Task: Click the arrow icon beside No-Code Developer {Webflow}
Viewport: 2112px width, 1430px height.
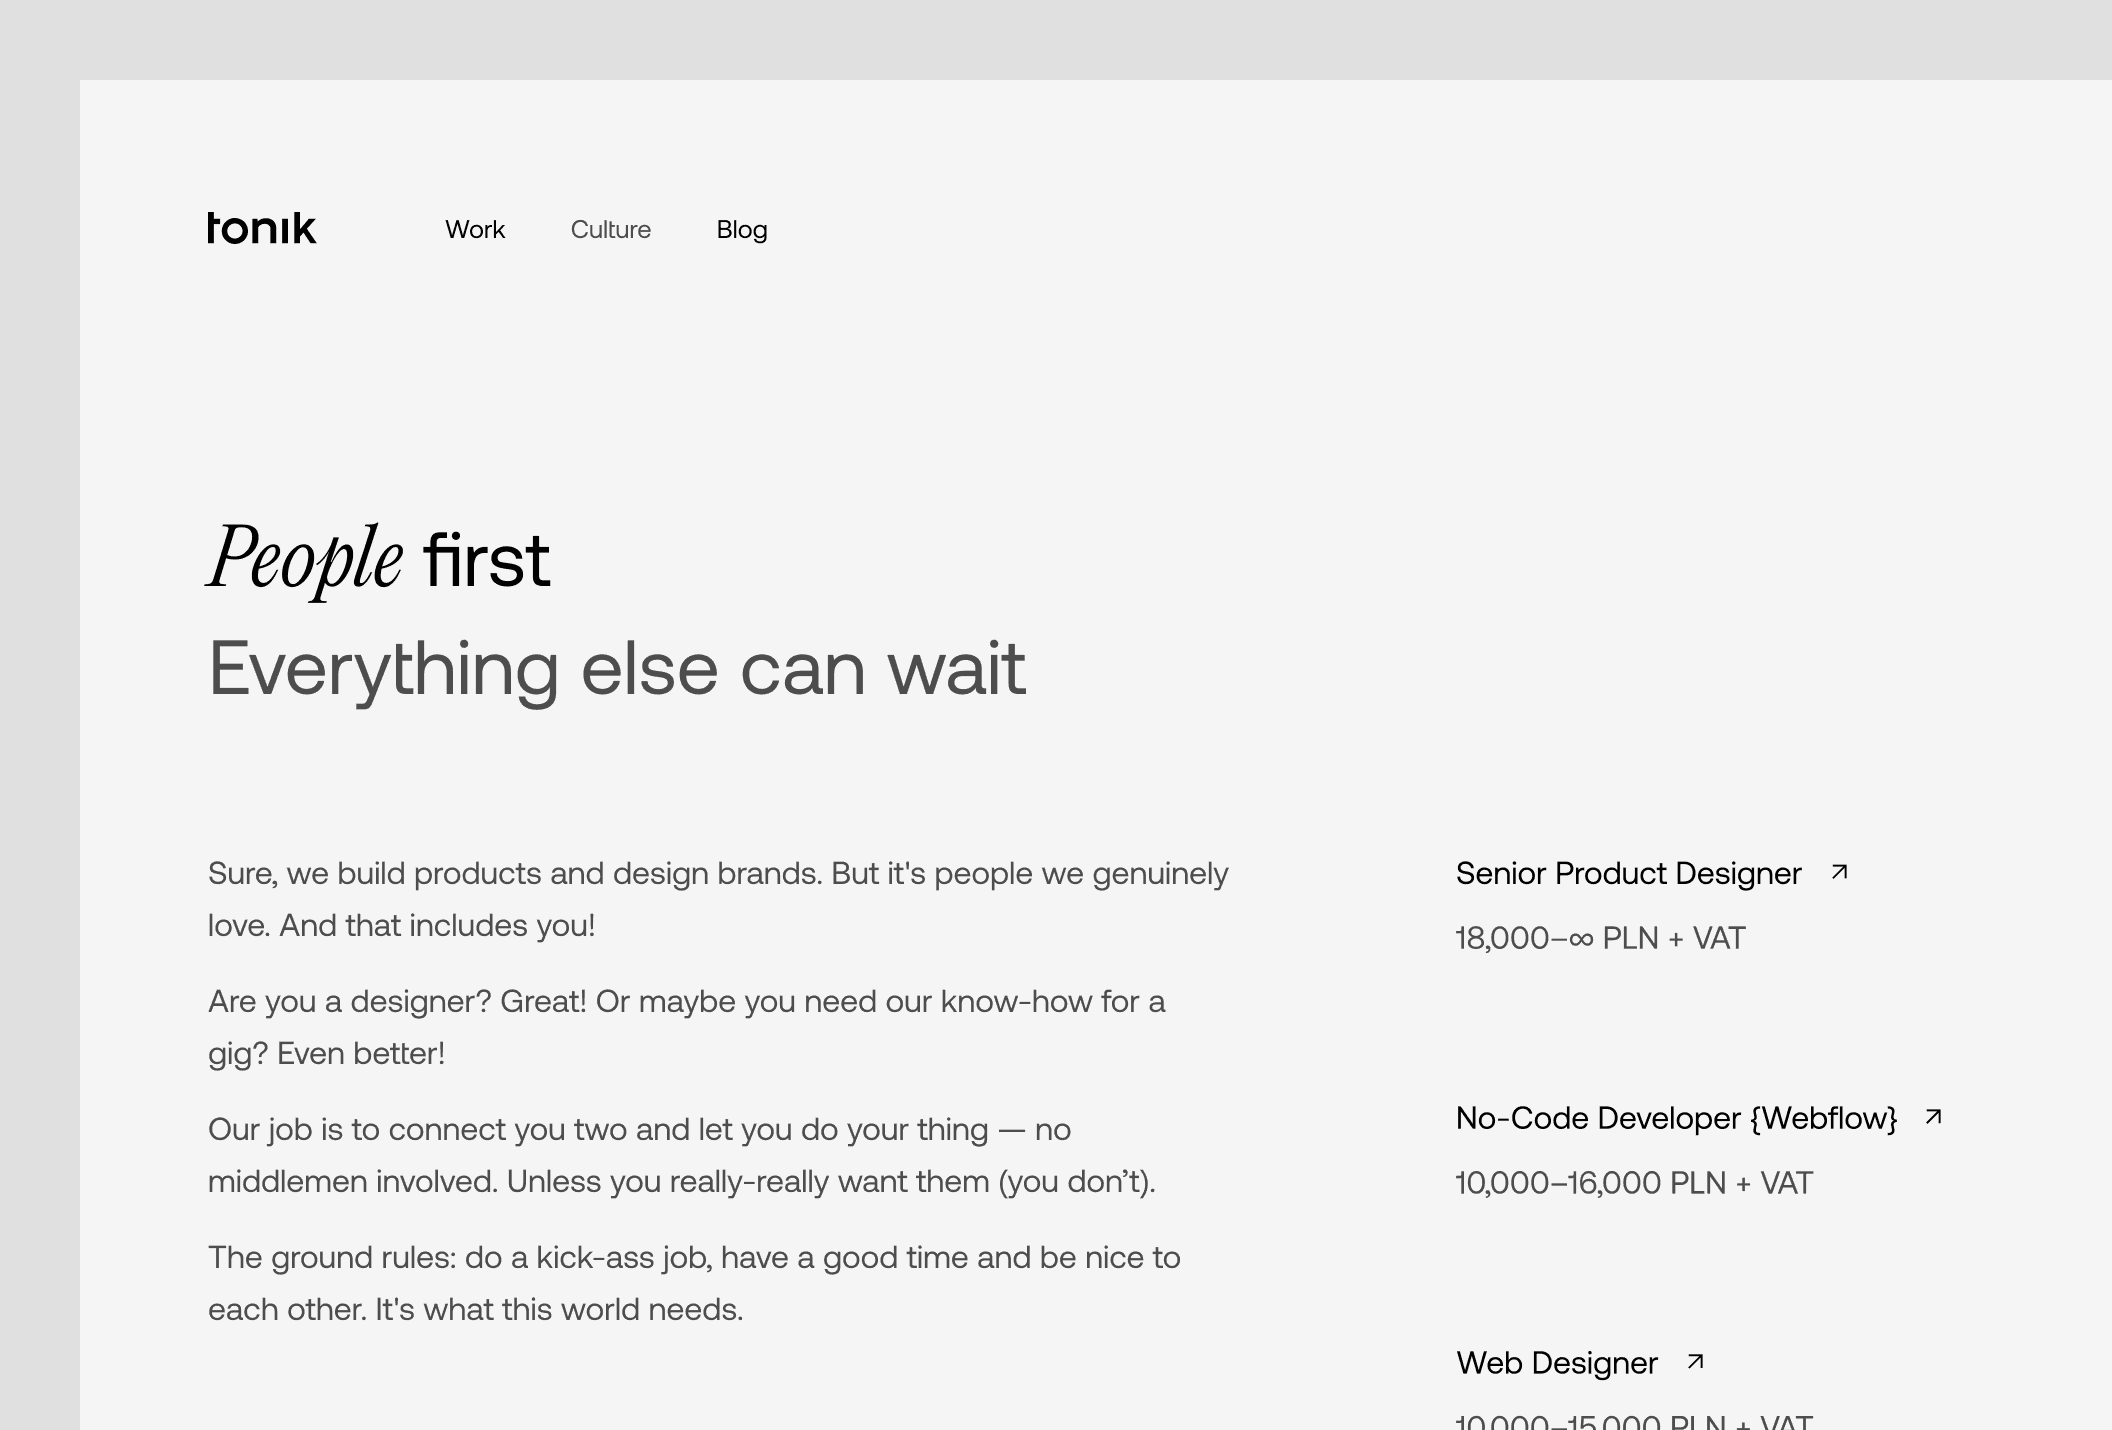Action: [x=1936, y=1117]
